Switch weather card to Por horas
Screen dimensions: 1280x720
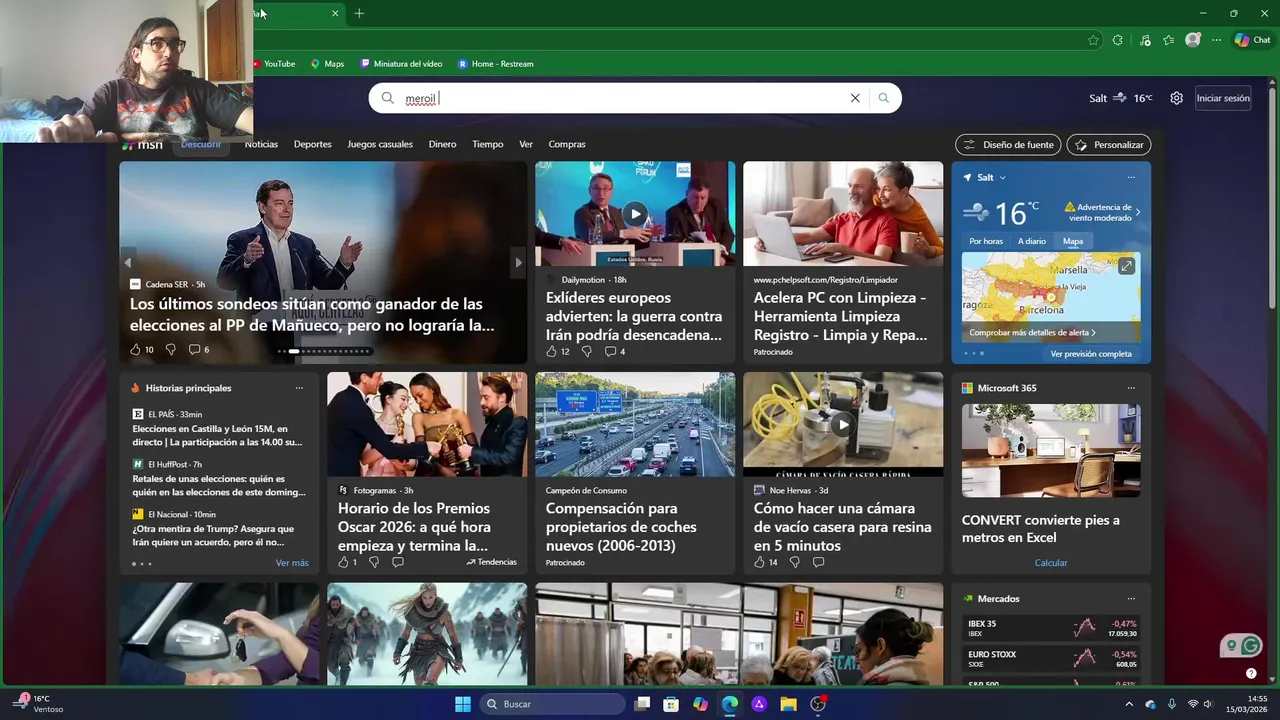(x=985, y=241)
